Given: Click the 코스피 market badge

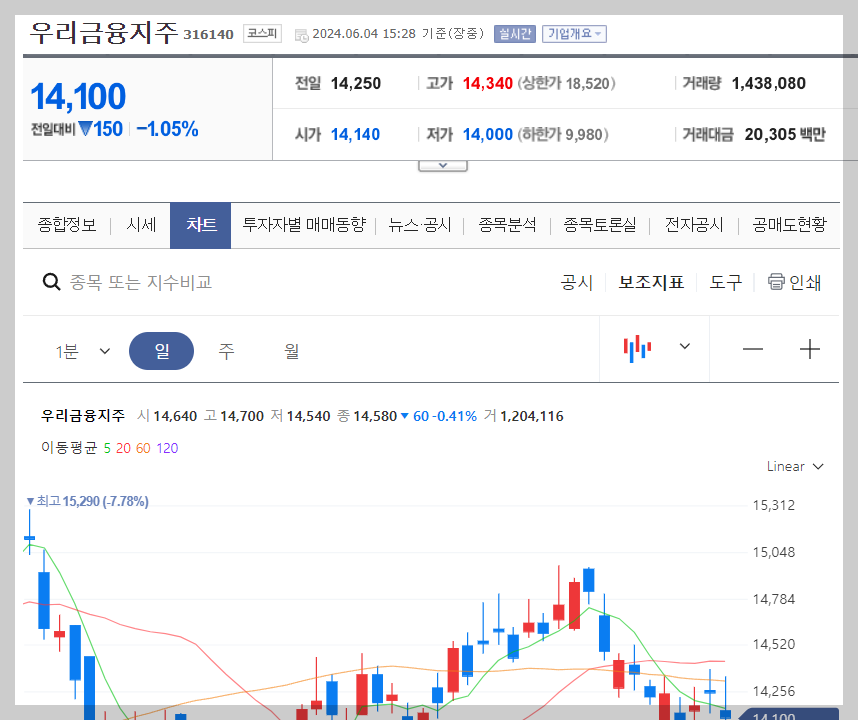Looking at the screenshot, I should (x=262, y=33).
